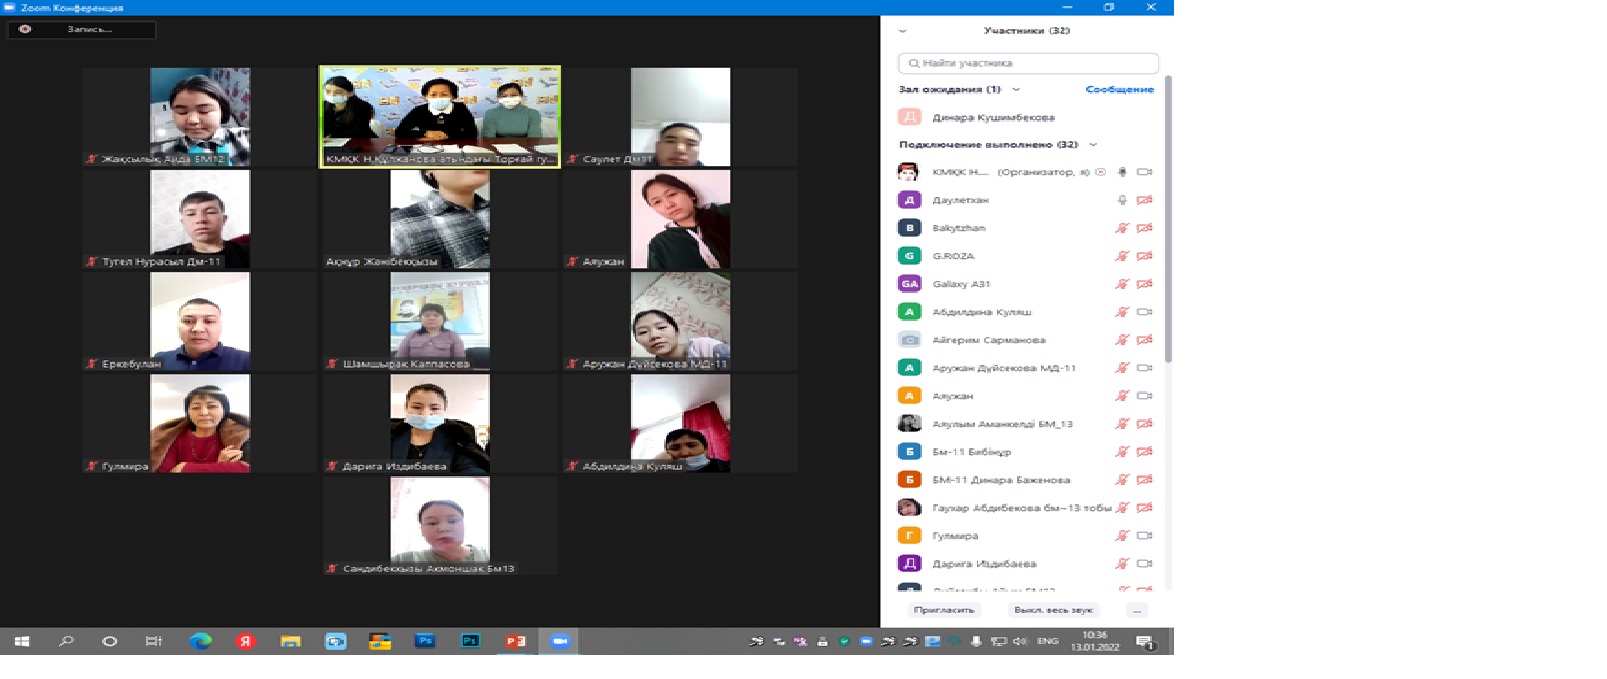This screenshot has width=1607, height=679.
Task: Collapse the 'Подключение выполнено (32)' section
Action: [1093, 145]
